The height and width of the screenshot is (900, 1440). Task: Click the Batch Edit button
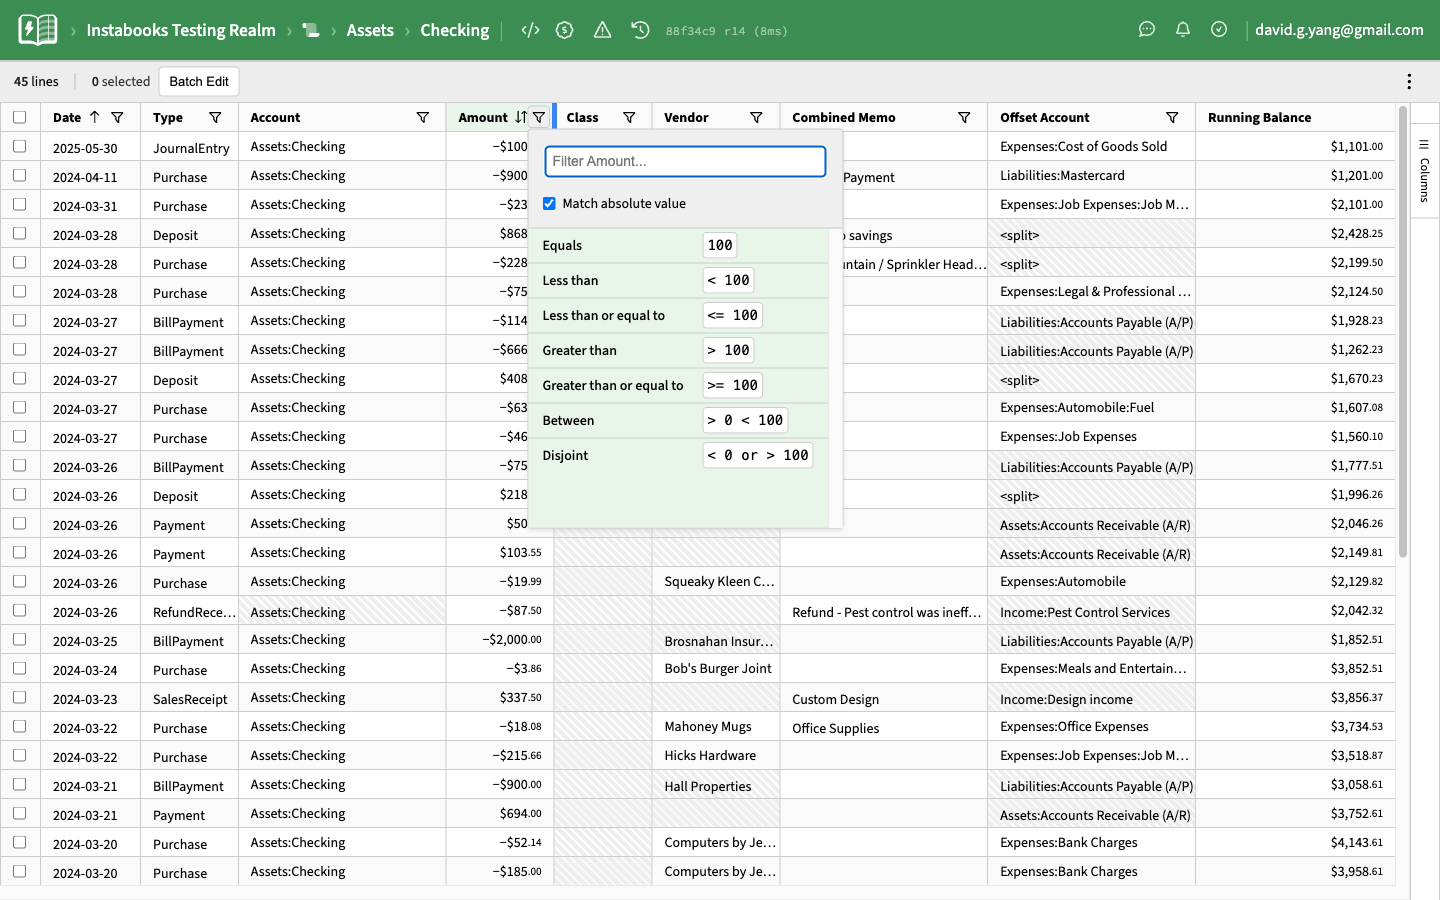199,82
